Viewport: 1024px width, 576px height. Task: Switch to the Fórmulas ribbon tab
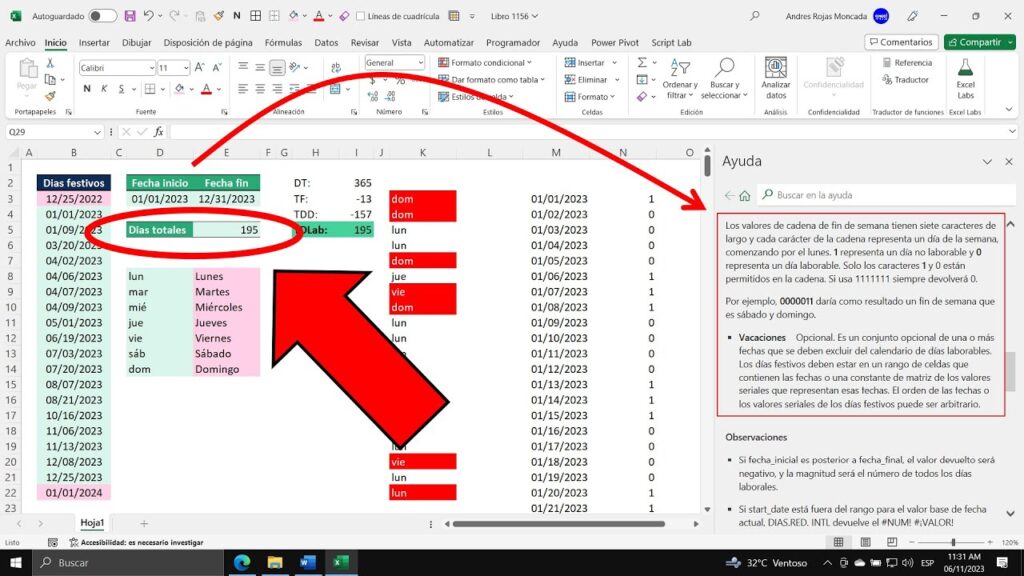click(283, 42)
